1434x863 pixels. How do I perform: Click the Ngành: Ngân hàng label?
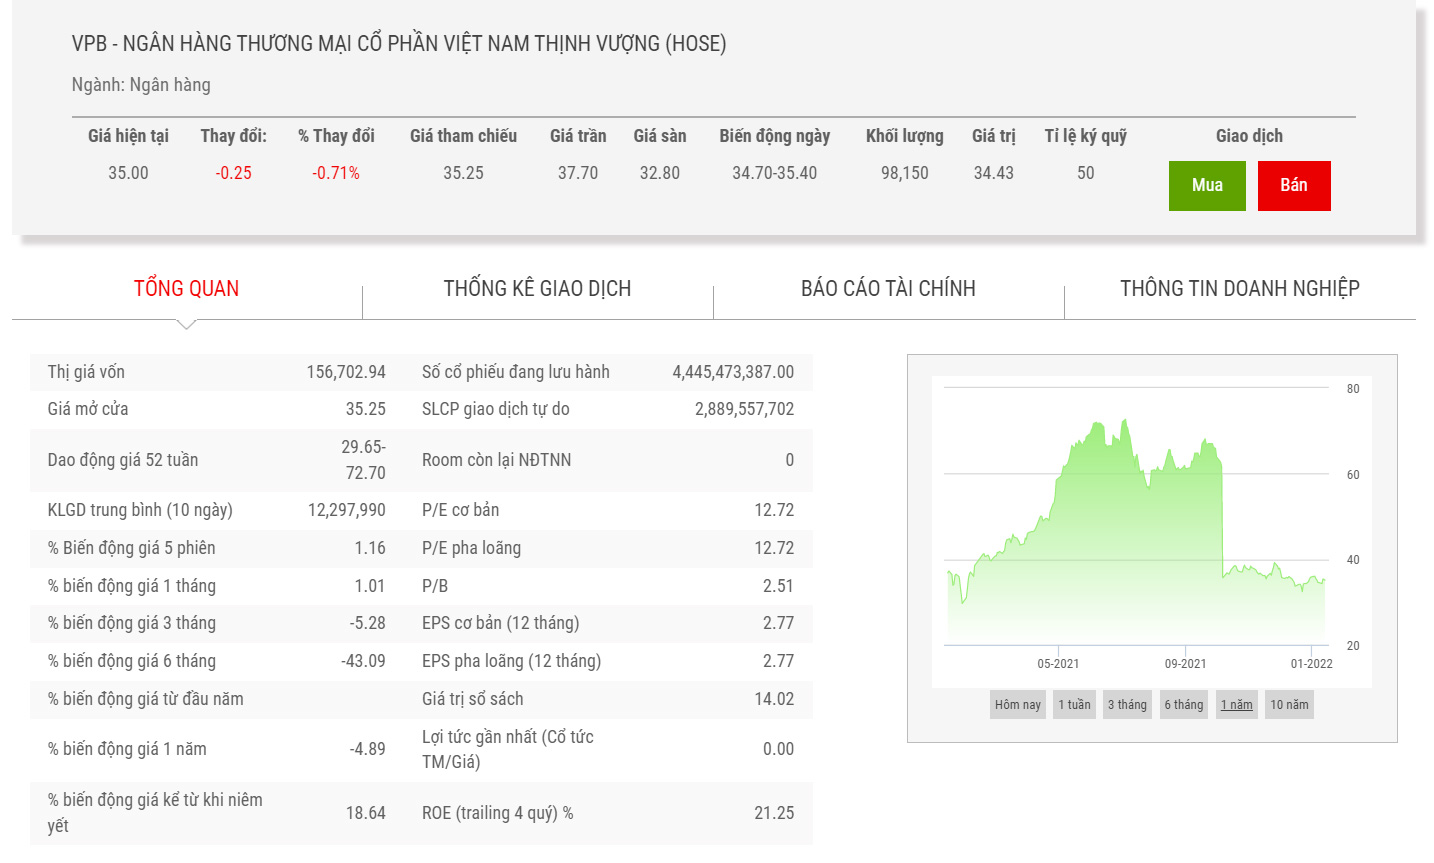[141, 85]
